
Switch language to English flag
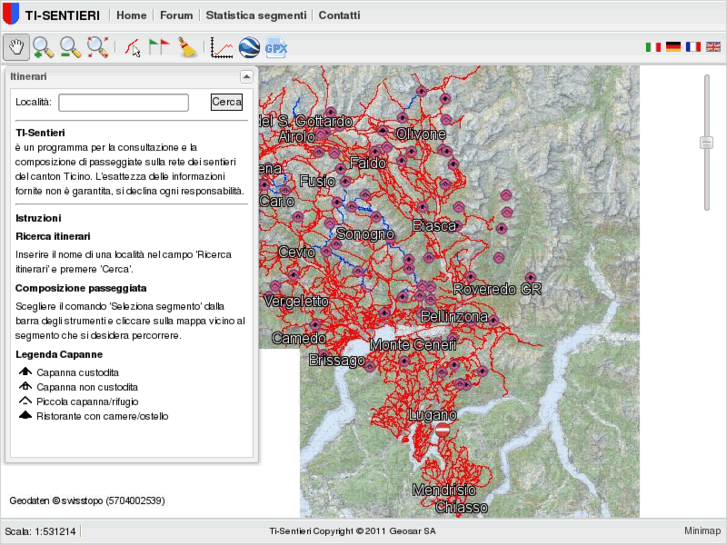click(713, 47)
